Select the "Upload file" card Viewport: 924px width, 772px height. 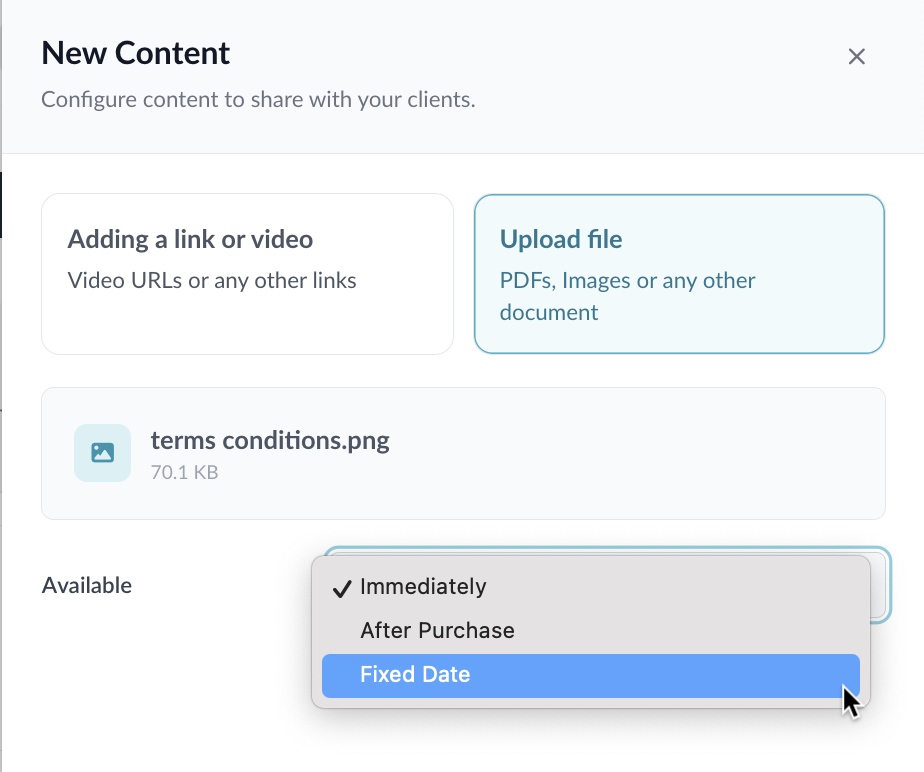click(x=679, y=274)
